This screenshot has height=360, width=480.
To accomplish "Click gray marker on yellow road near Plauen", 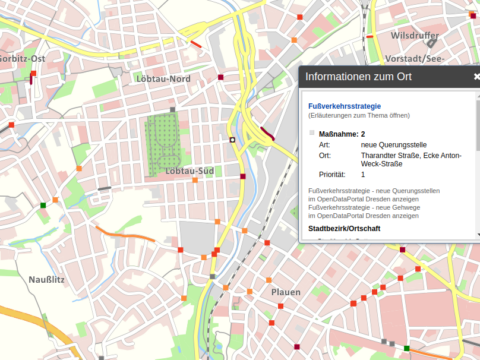I will (212, 276).
